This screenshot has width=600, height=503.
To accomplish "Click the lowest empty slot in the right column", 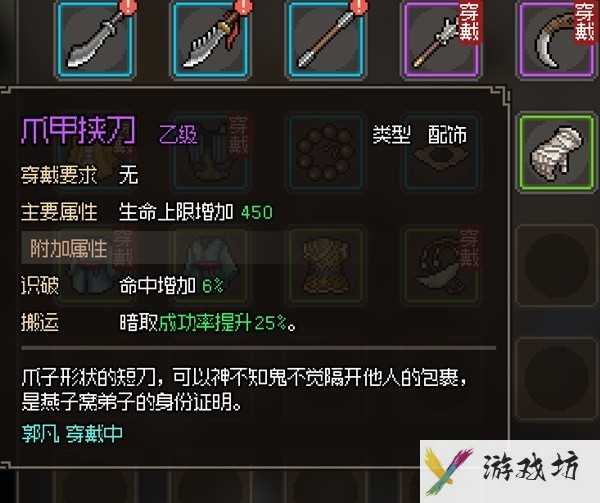I will (x=557, y=379).
